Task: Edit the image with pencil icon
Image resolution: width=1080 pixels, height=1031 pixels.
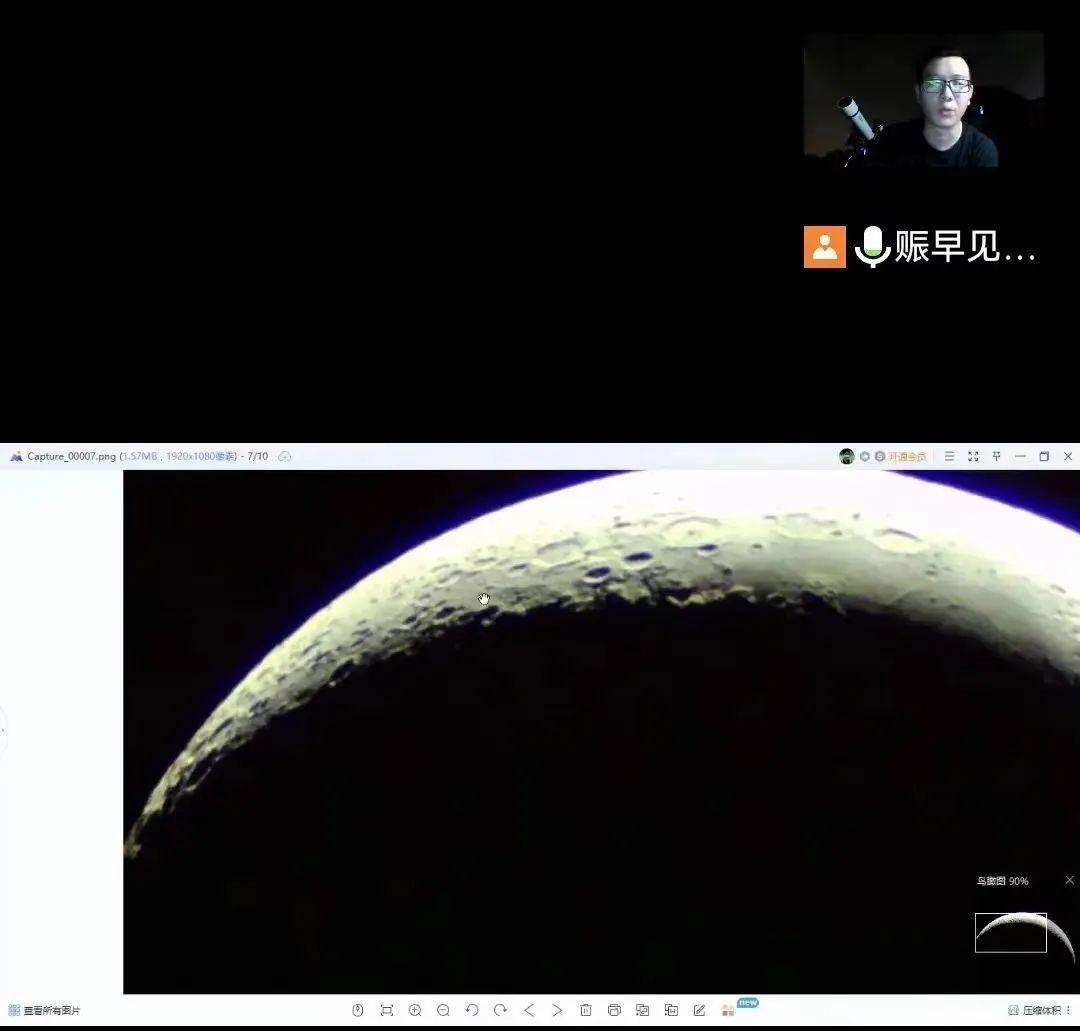Action: pos(699,1010)
